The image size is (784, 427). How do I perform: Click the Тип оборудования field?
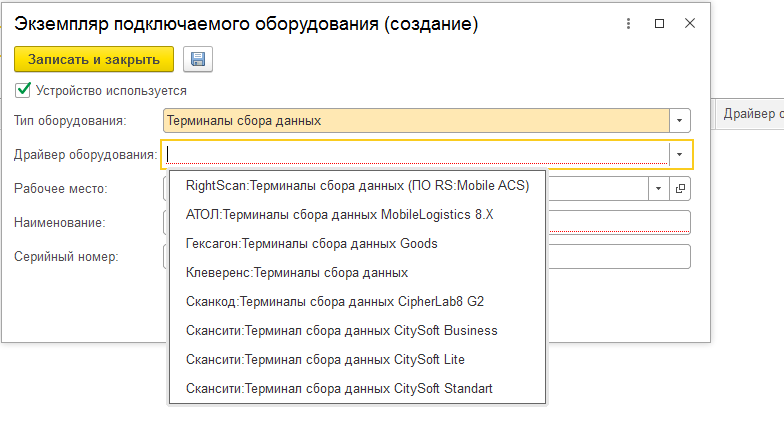click(x=416, y=120)
